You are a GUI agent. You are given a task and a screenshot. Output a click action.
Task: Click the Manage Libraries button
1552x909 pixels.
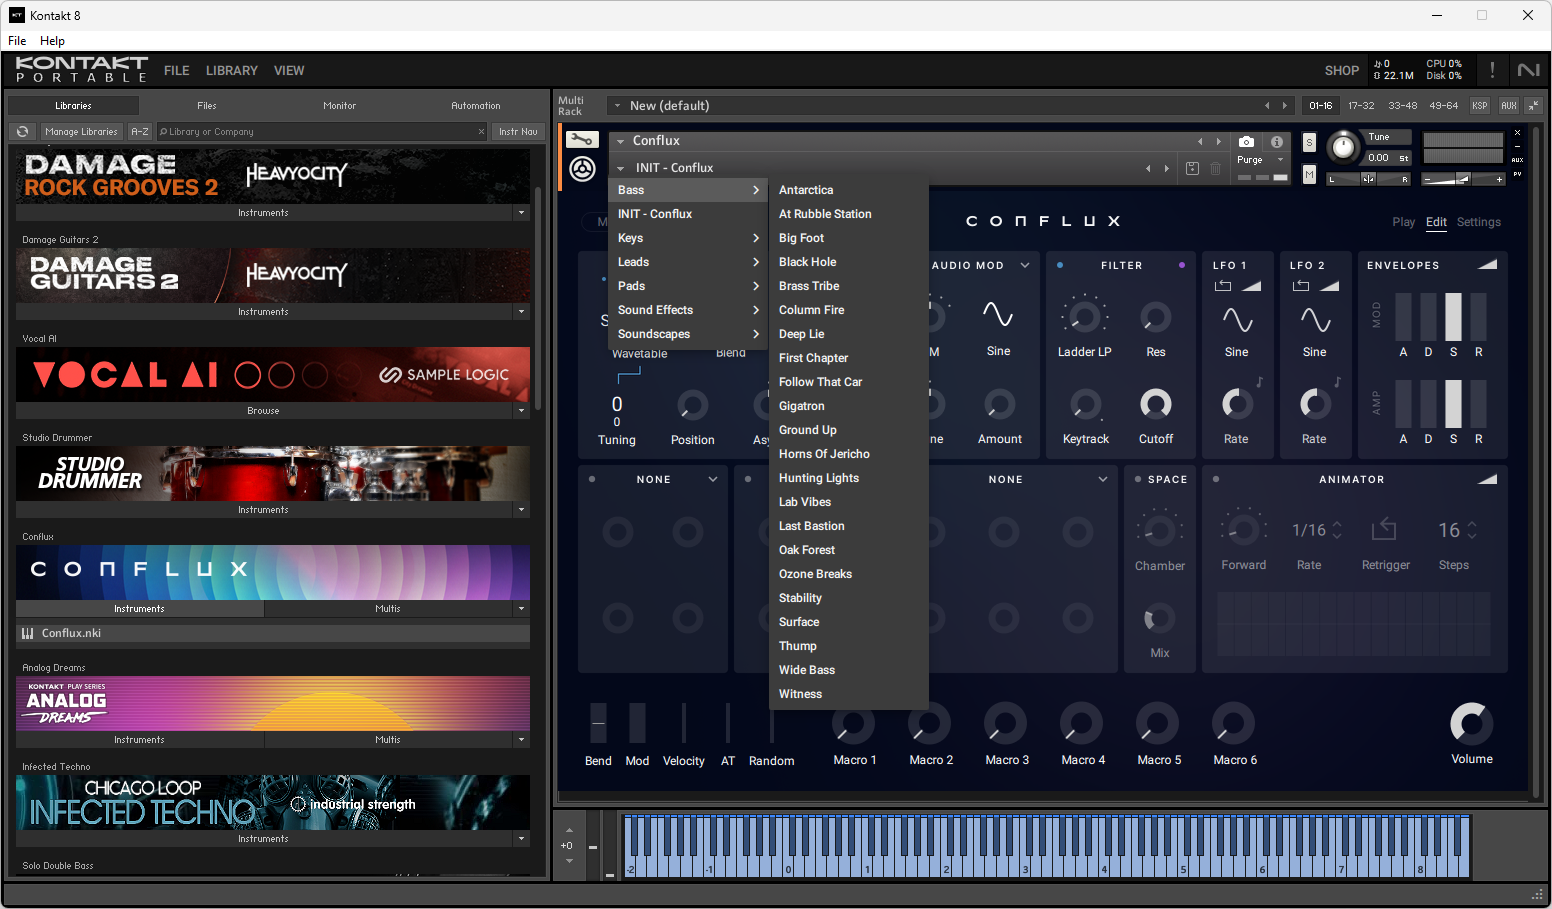click(81, 132)
